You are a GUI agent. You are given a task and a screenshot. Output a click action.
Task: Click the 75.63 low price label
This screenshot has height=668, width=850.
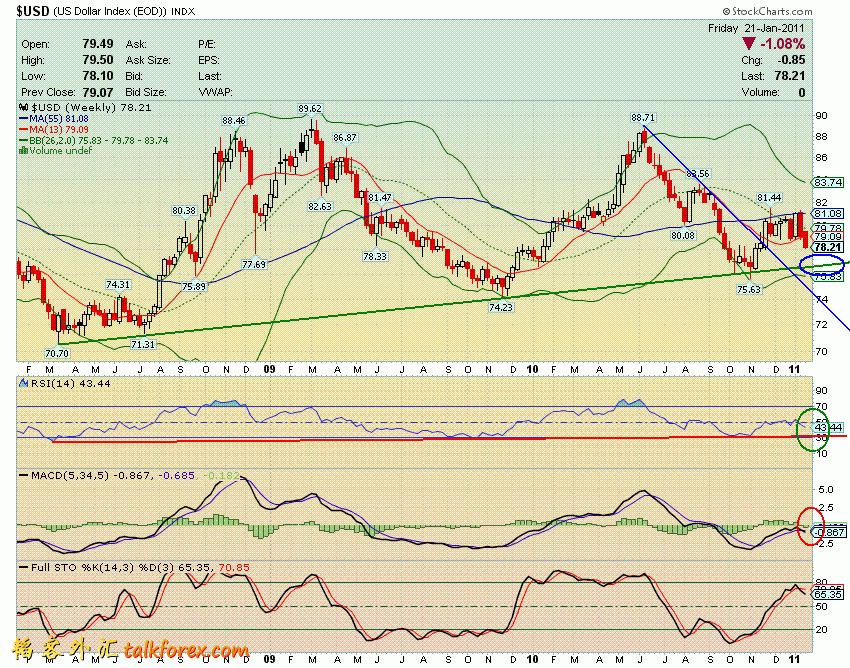(749, 290)
